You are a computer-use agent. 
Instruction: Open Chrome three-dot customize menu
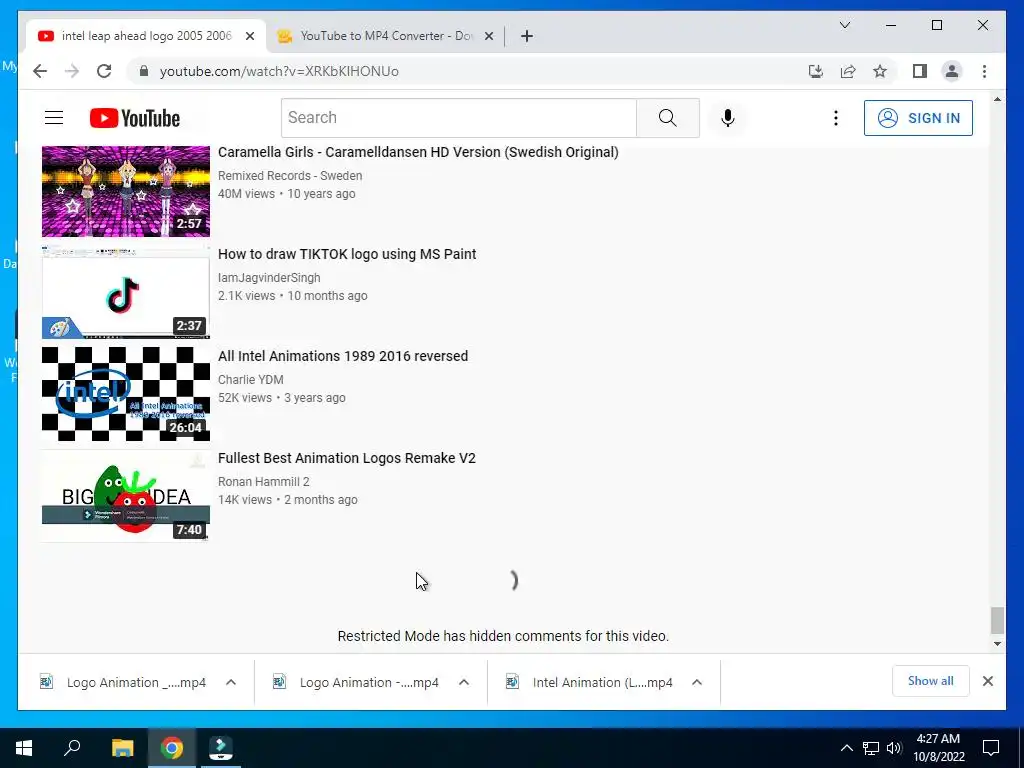[x=984, y=71]
